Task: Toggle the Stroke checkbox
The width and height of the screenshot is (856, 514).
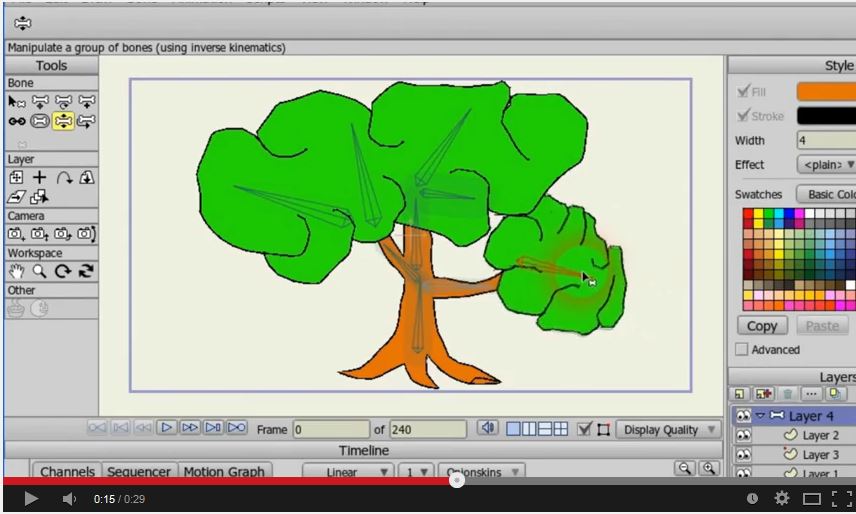Action: click(x=743, y=115)
